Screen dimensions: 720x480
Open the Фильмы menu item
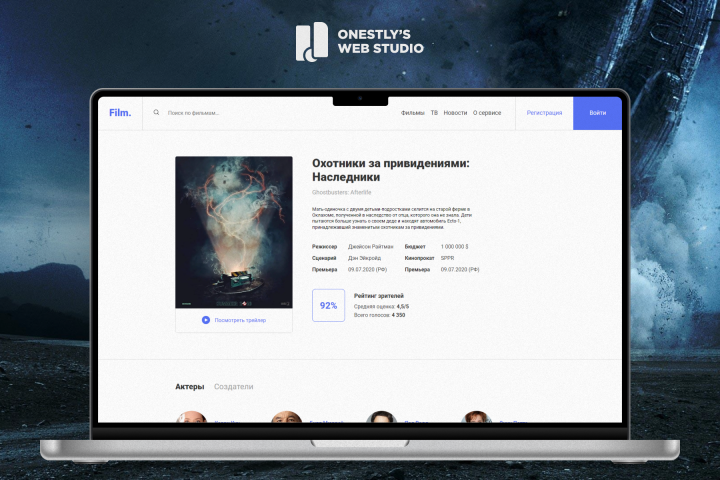coord(412,113)
